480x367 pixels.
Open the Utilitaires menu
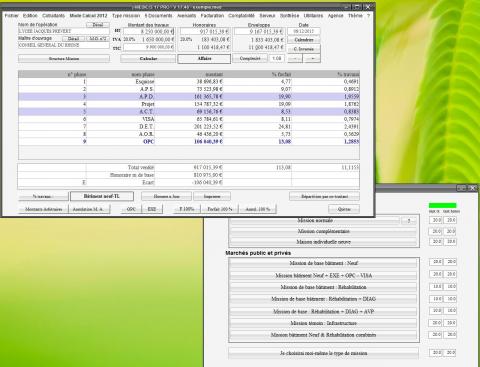313,16
